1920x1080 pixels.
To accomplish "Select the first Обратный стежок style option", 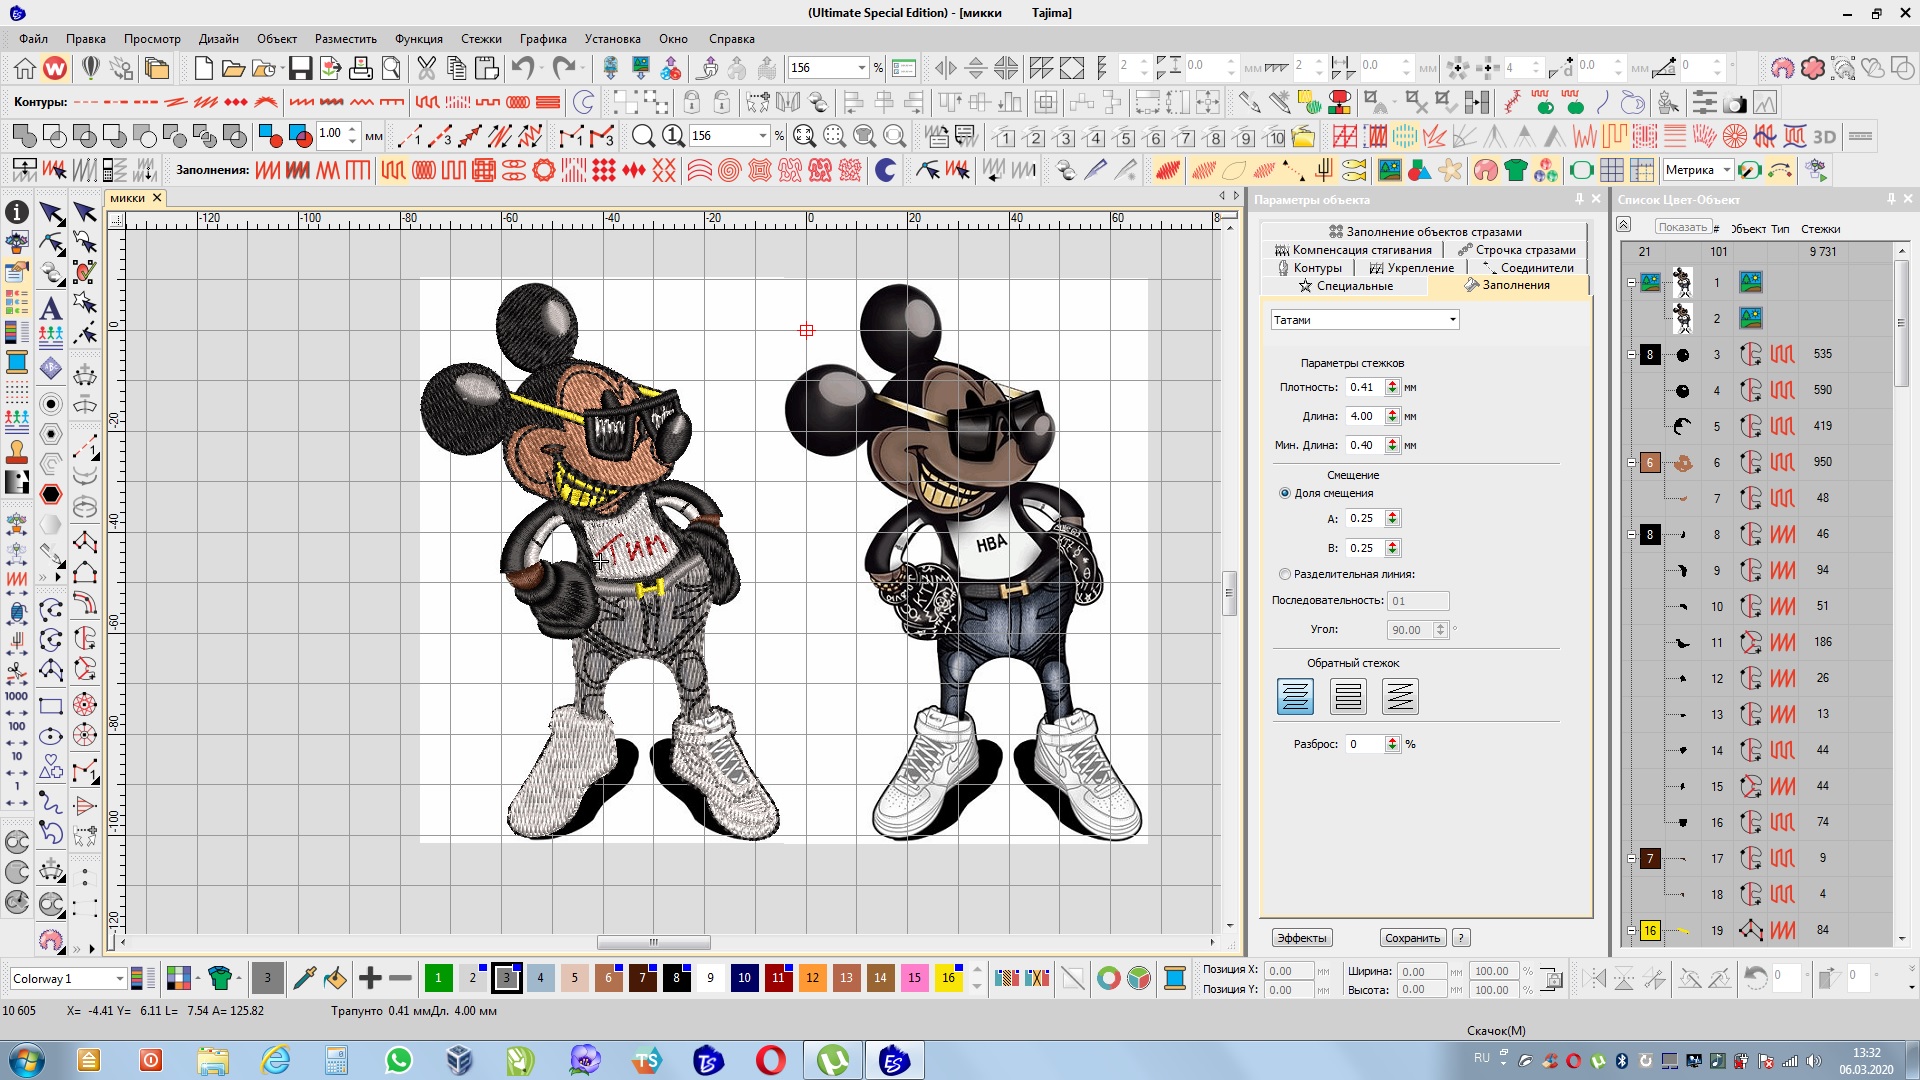I will click(x=1295, y=696).
